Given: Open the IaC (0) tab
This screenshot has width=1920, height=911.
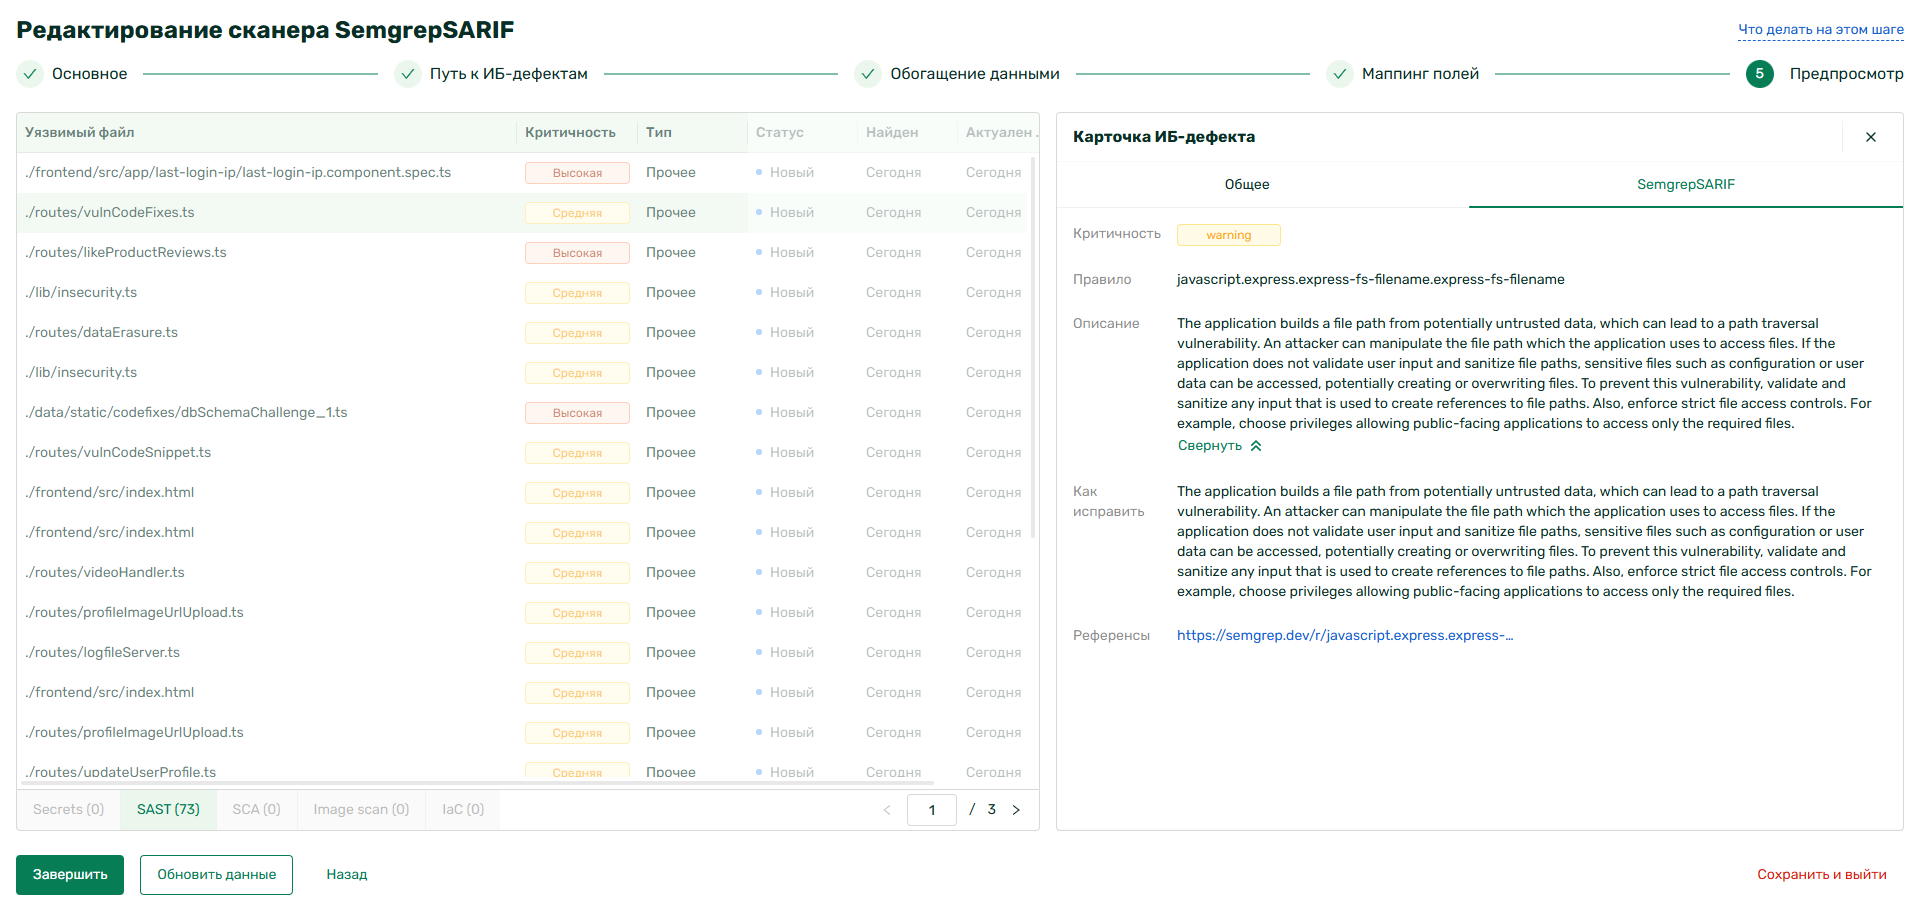Looking at the screenshot, I should coord(463,810).
